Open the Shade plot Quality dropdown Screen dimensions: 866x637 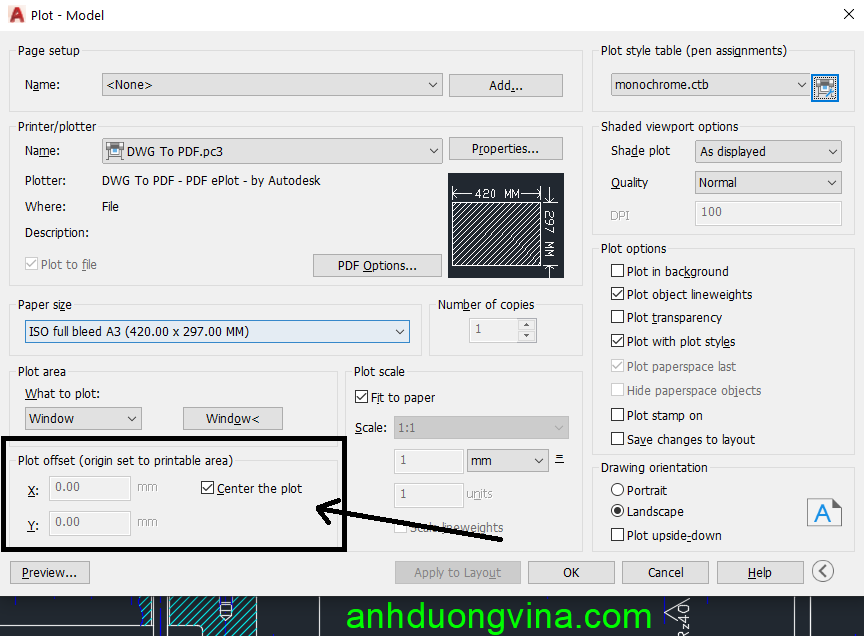[x=768, y=183]
